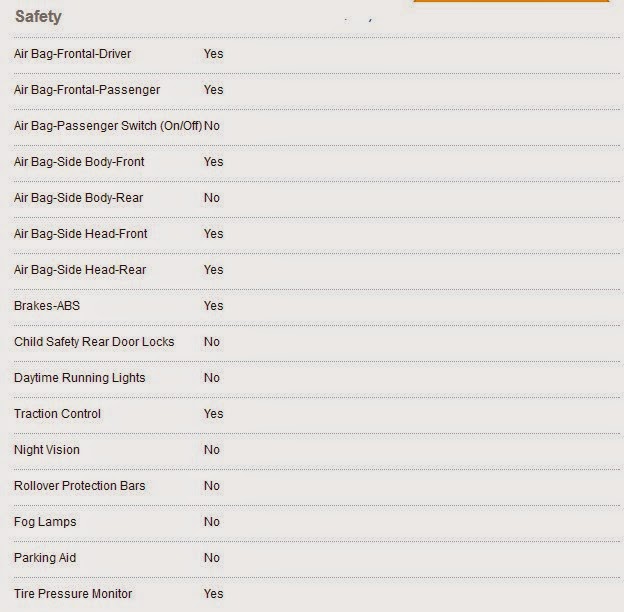Click the Air Bag-Frontal-Passenger row label
This screenshot has height=612, width=624.
click(87, 90)
